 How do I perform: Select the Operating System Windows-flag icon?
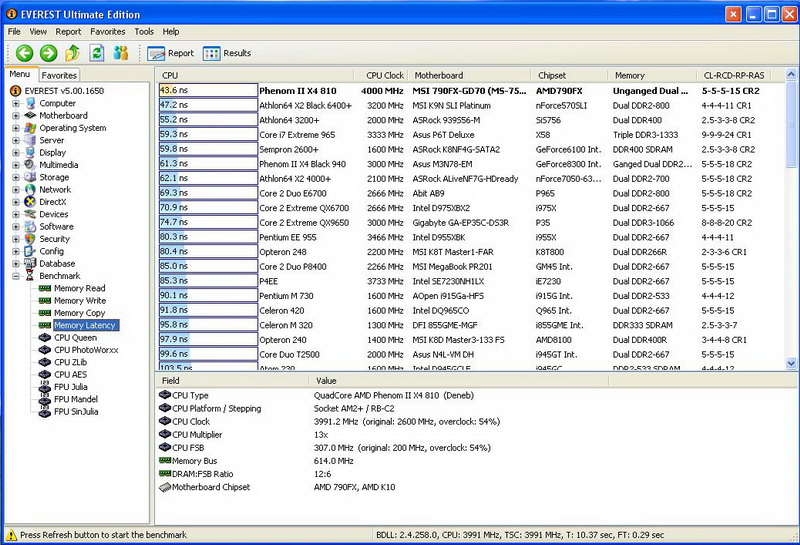31,128
